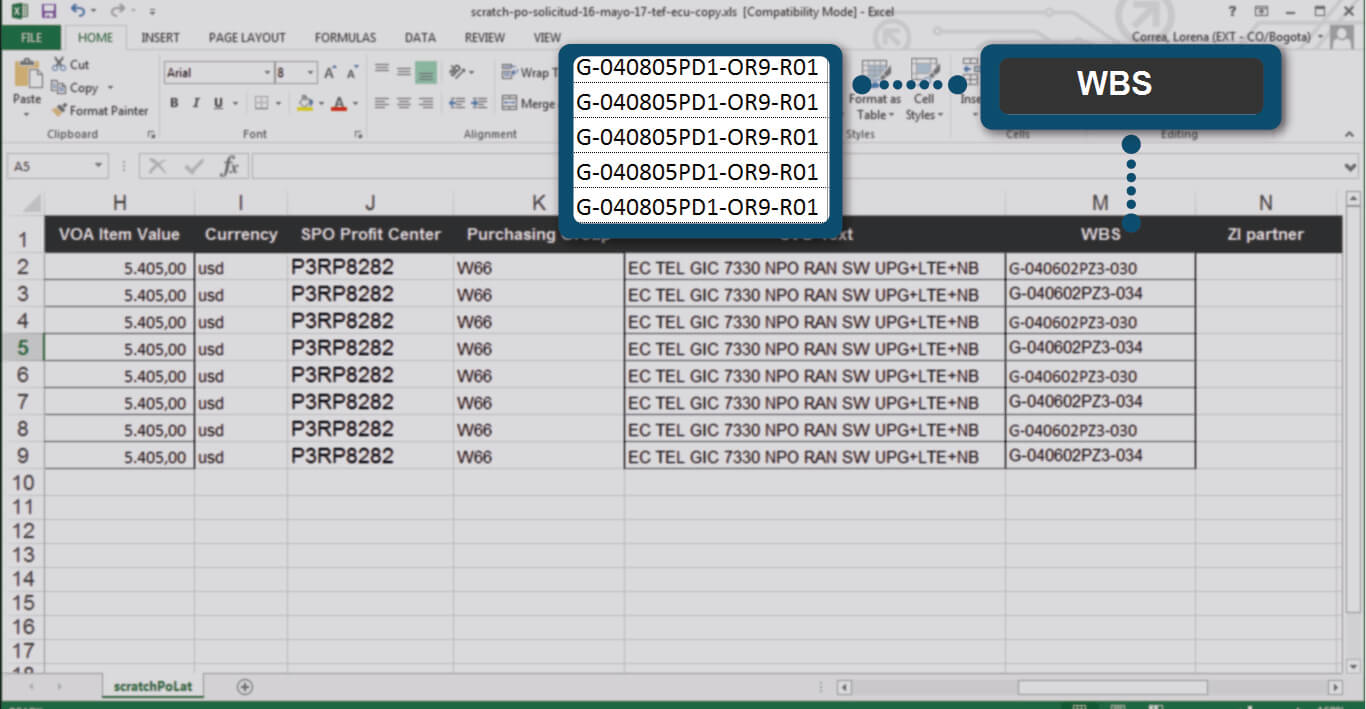The image size is (1366, 709).
Task: Click the Insert Function fx icon
Action: click(229, 166)
